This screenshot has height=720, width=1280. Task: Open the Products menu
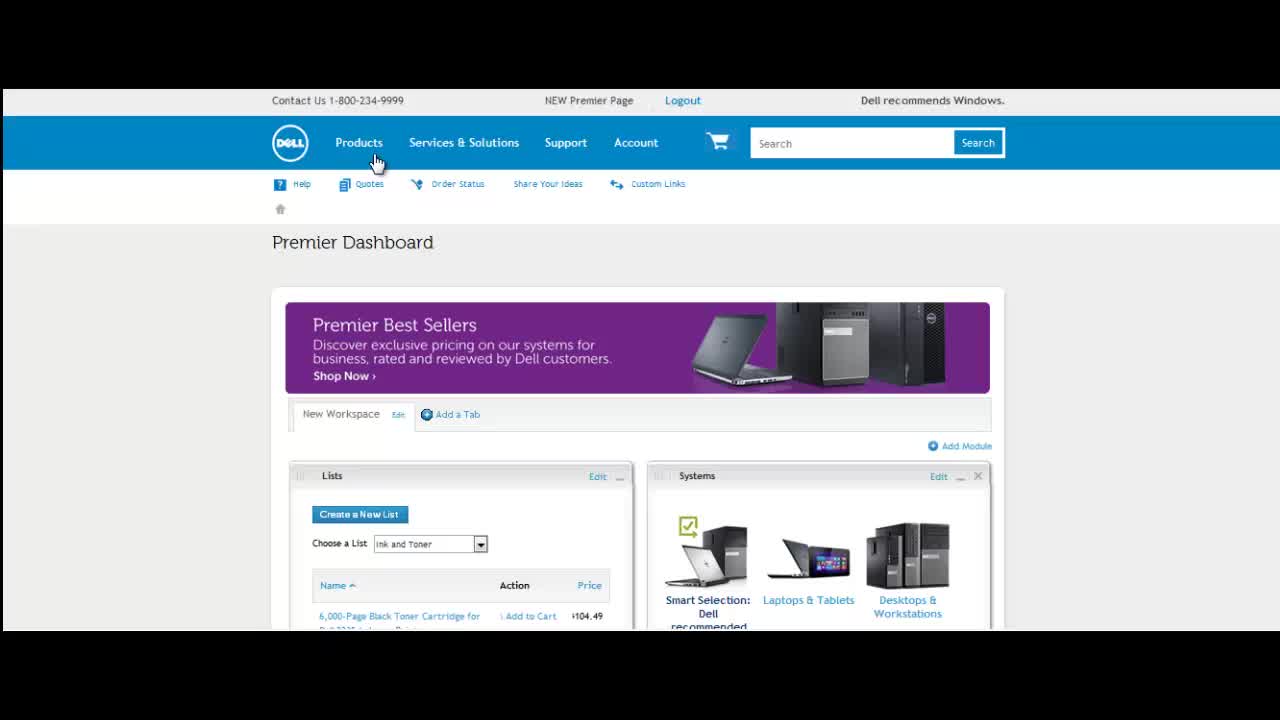point(359,143)
